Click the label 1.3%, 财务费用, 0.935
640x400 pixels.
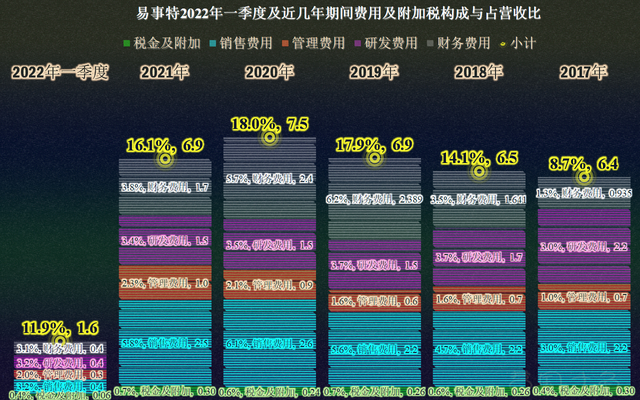[584, 193]
